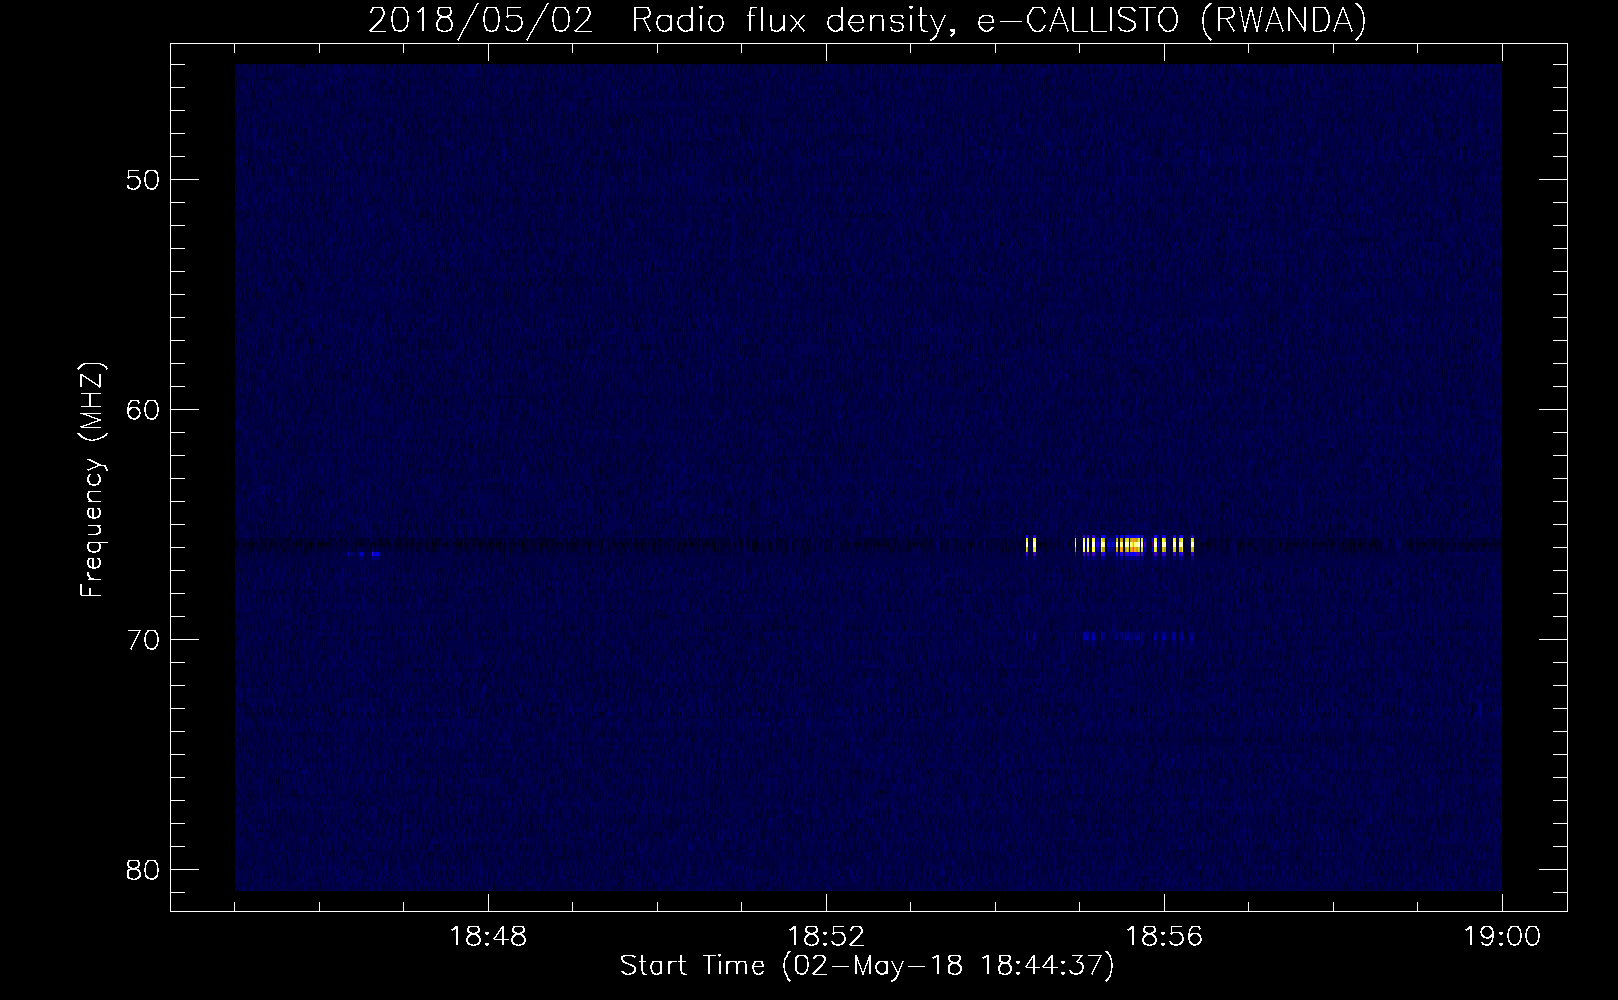The width and height of the screenshot is (1618, 1000).
Task: Click the small blue spot near 18:46
Action: [363, 553]
